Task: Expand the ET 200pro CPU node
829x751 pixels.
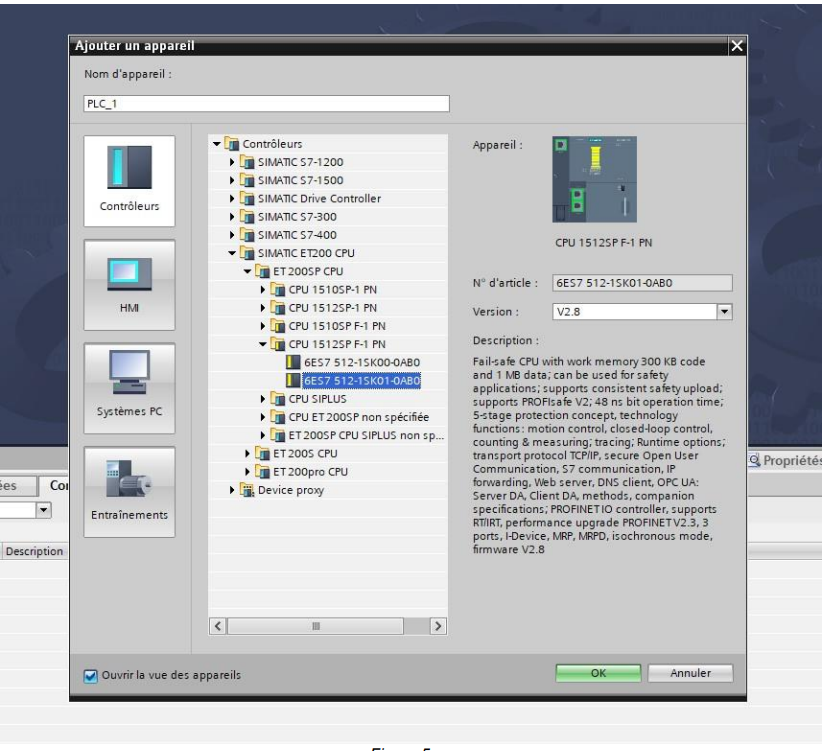Action: click(247, 472)
